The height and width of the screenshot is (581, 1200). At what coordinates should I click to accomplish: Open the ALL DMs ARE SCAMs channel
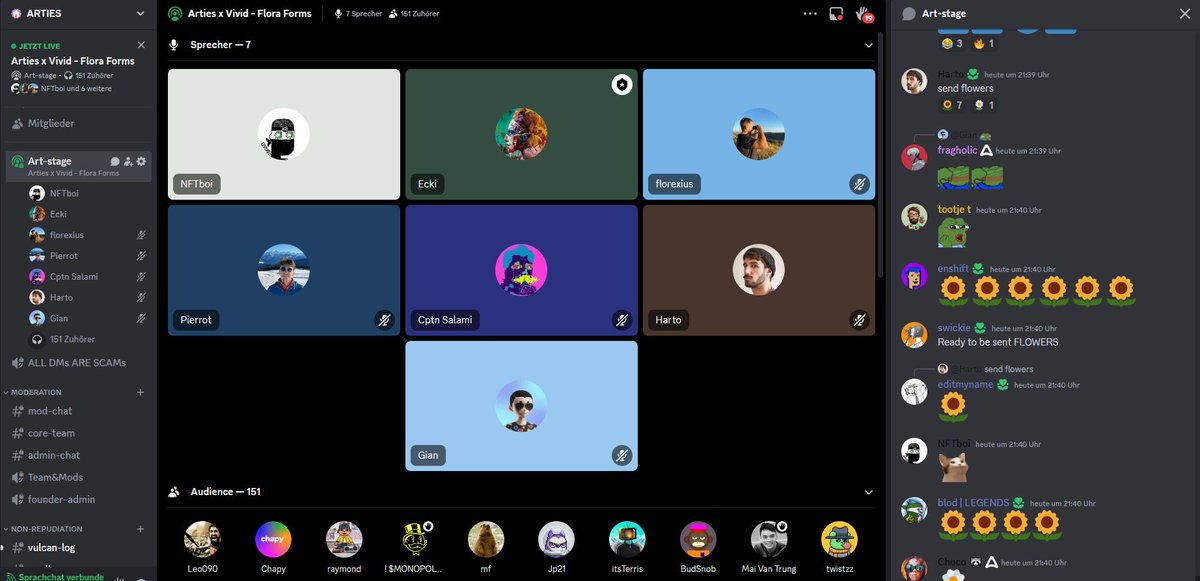point(78,363)
